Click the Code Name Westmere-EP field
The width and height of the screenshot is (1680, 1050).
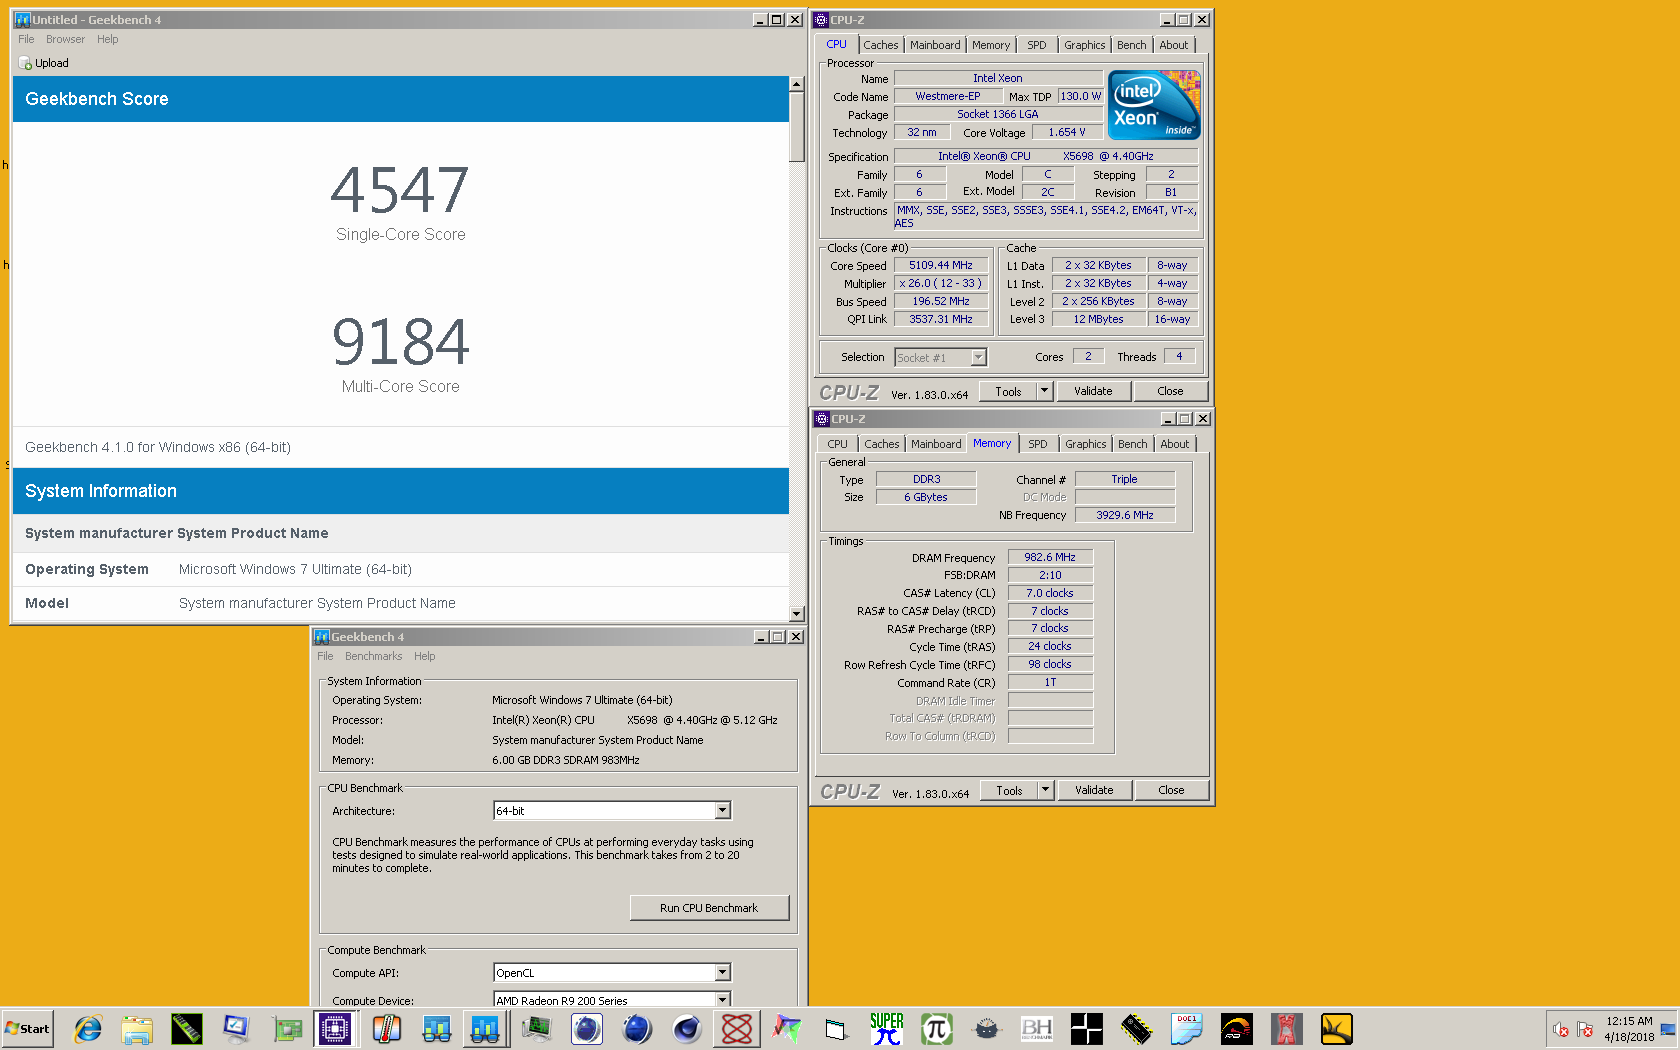tap(948, 96)
